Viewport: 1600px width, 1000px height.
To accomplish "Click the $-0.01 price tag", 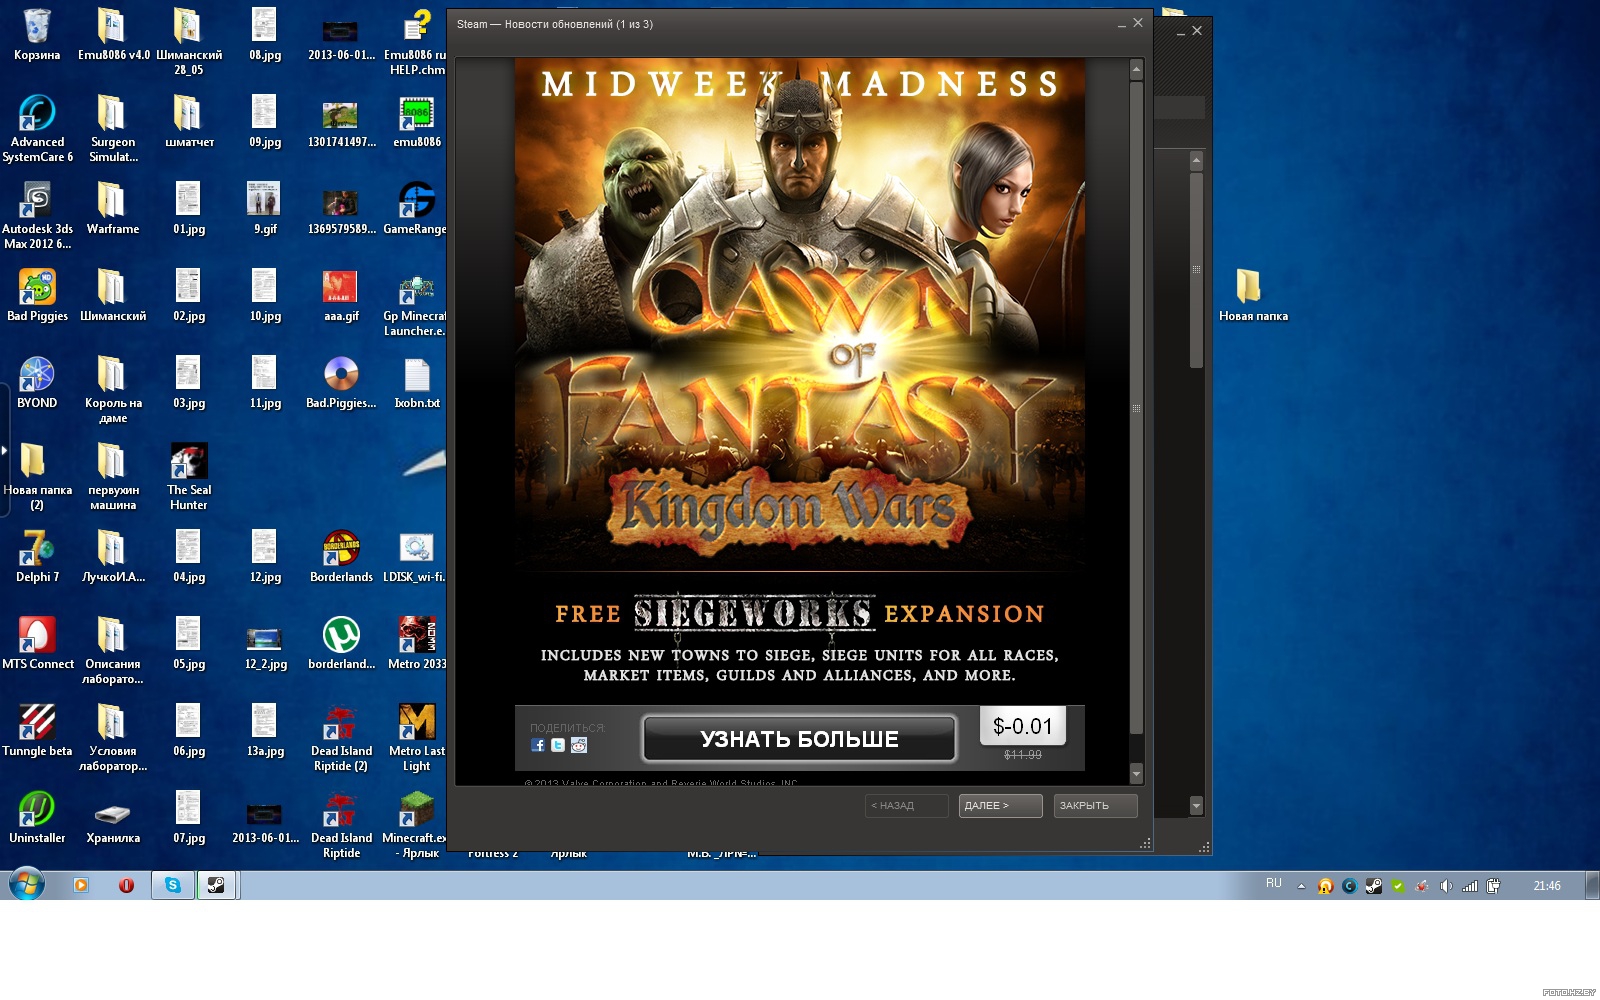I will [x=1023, y=726].
